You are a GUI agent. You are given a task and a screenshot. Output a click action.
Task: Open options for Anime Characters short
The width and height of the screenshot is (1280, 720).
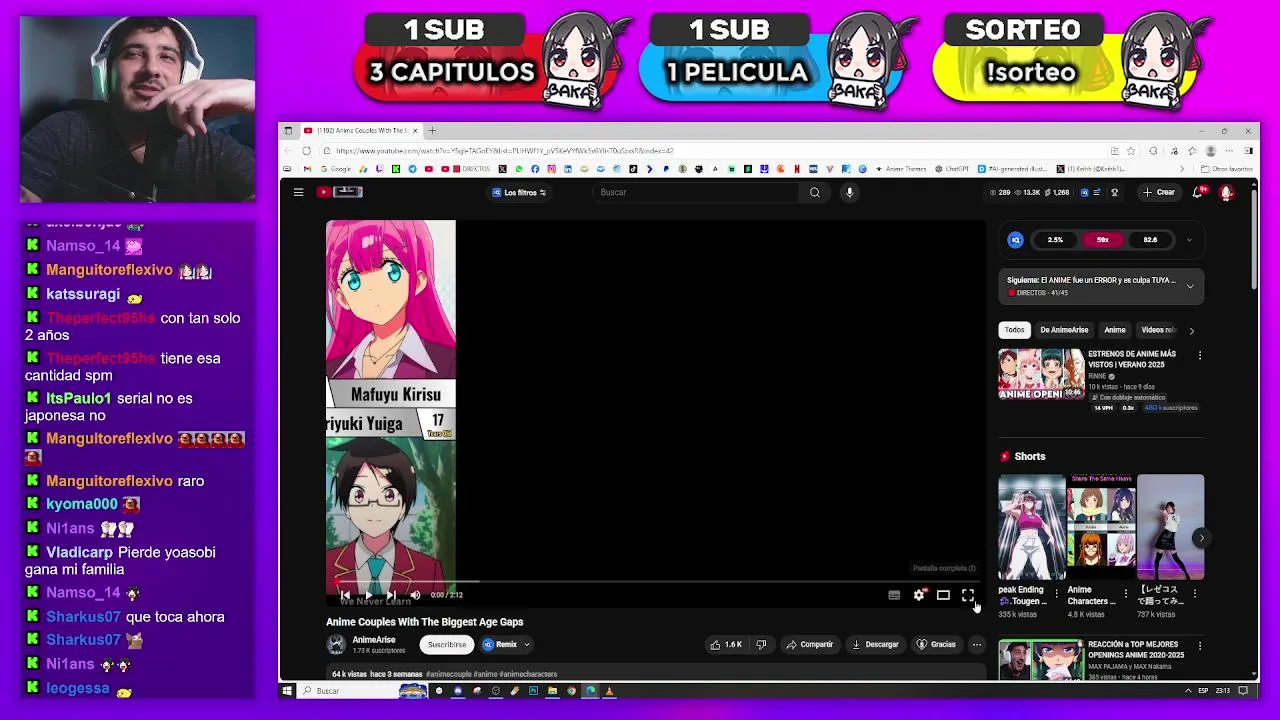click(x=1125, y=593)
